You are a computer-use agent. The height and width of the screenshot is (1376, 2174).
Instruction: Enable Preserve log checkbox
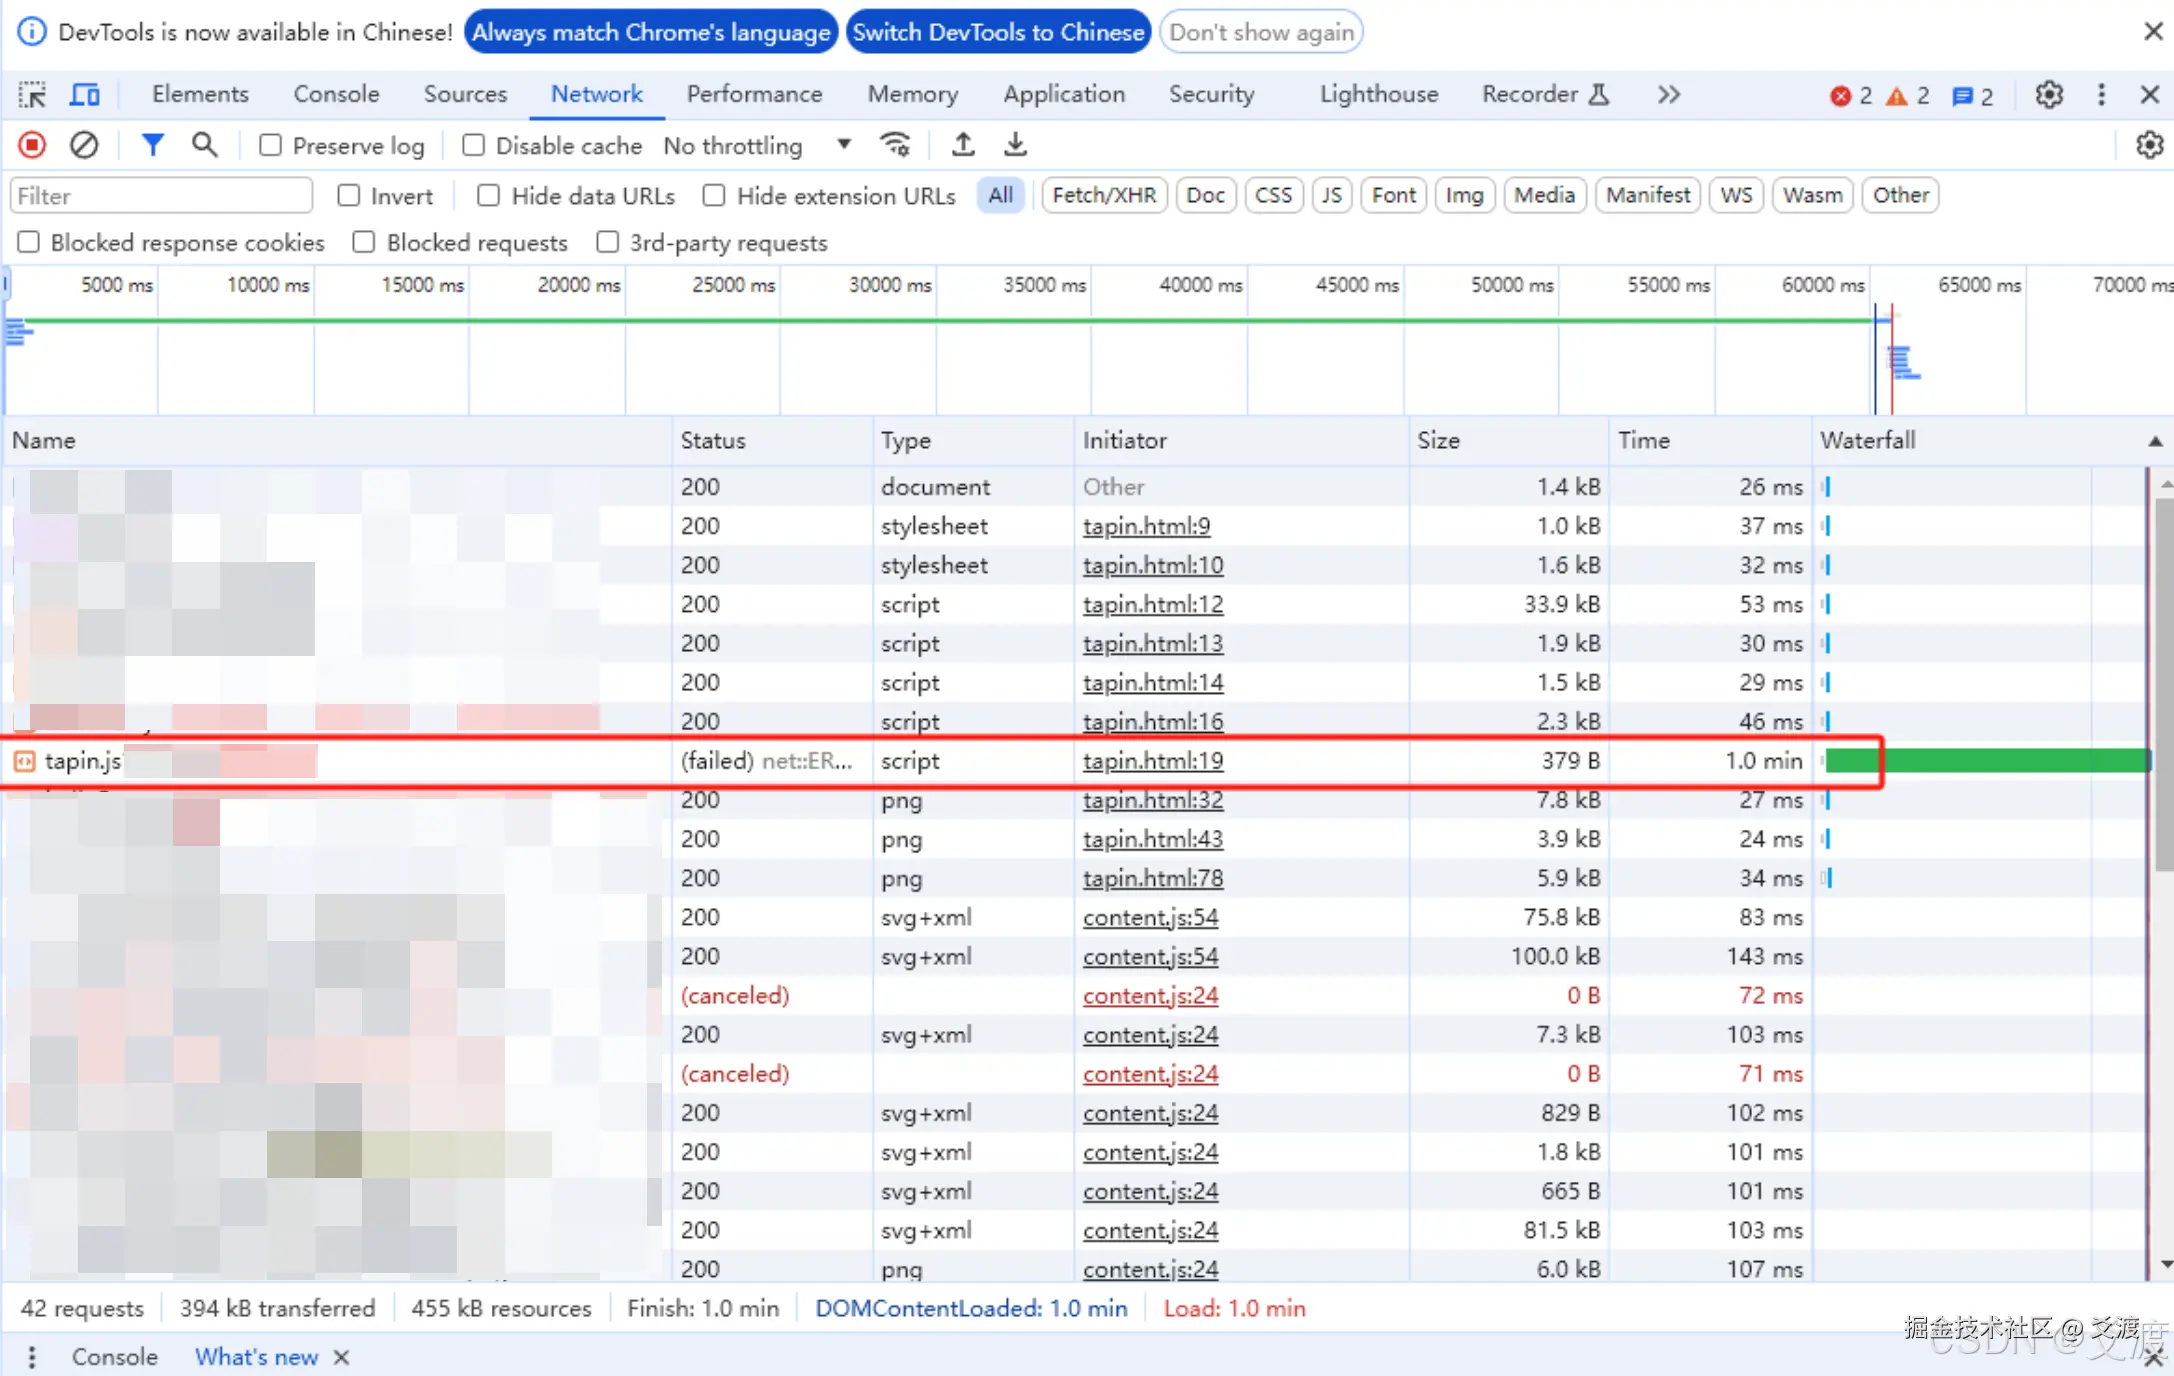(270, 146)
